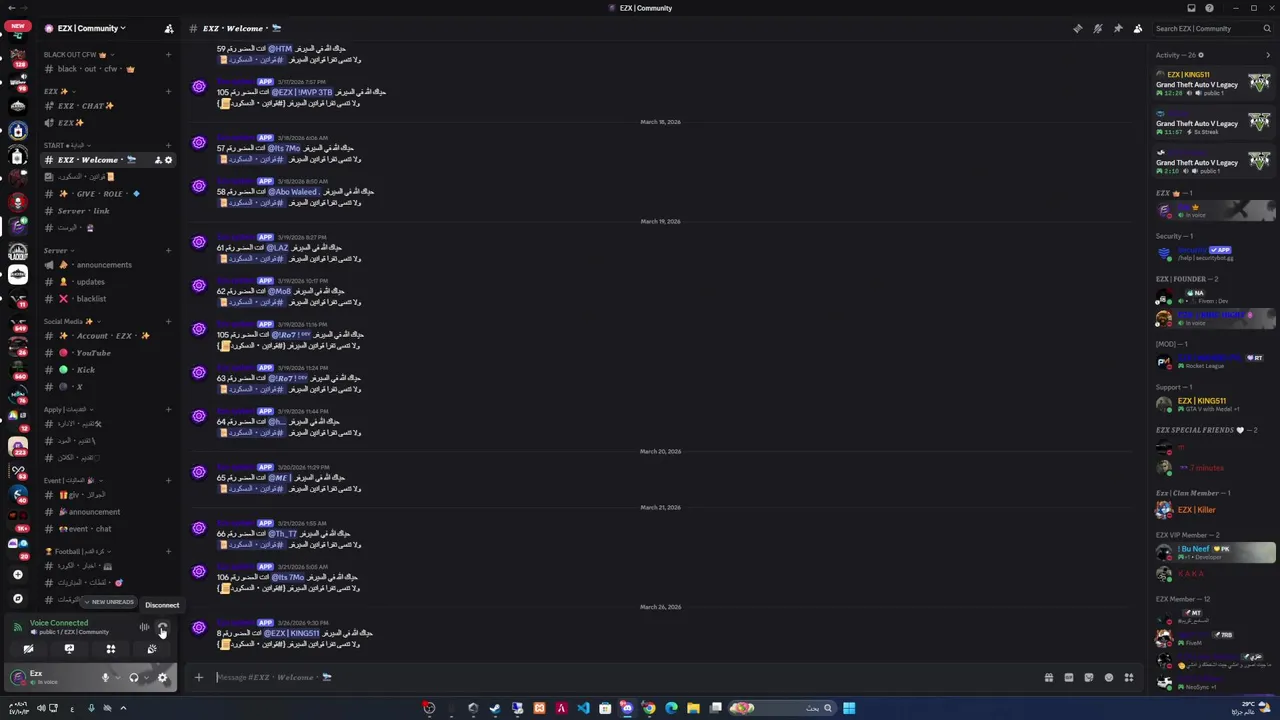Collapse the Server category
Image resolution: width=1280 pixels, height=720 pixels.
[59, 250]
